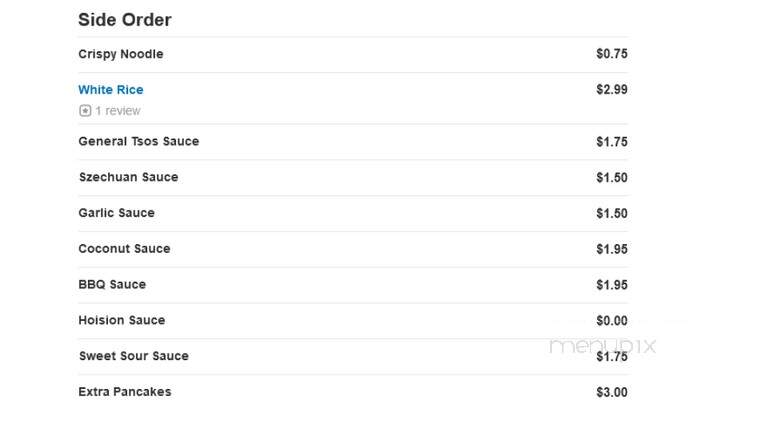Click the $0.75 Crispy Noodle price
This screenshot has width=782, height=429.
pos(612,54)
